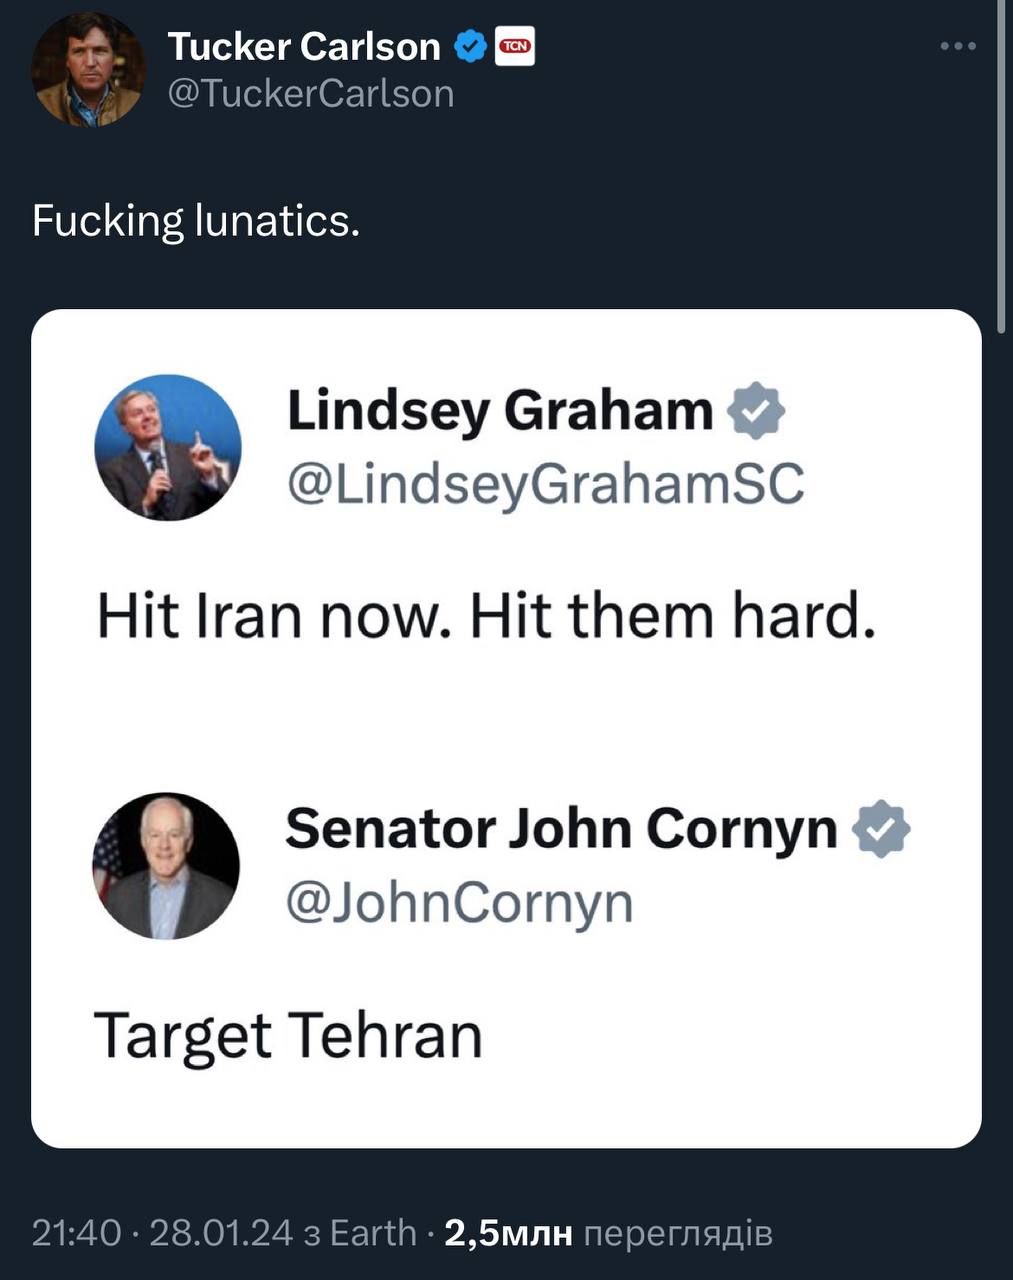Open the 2,5млн переглядів view count
Screen dimensions: 1013x1280
pos(608,1233)
